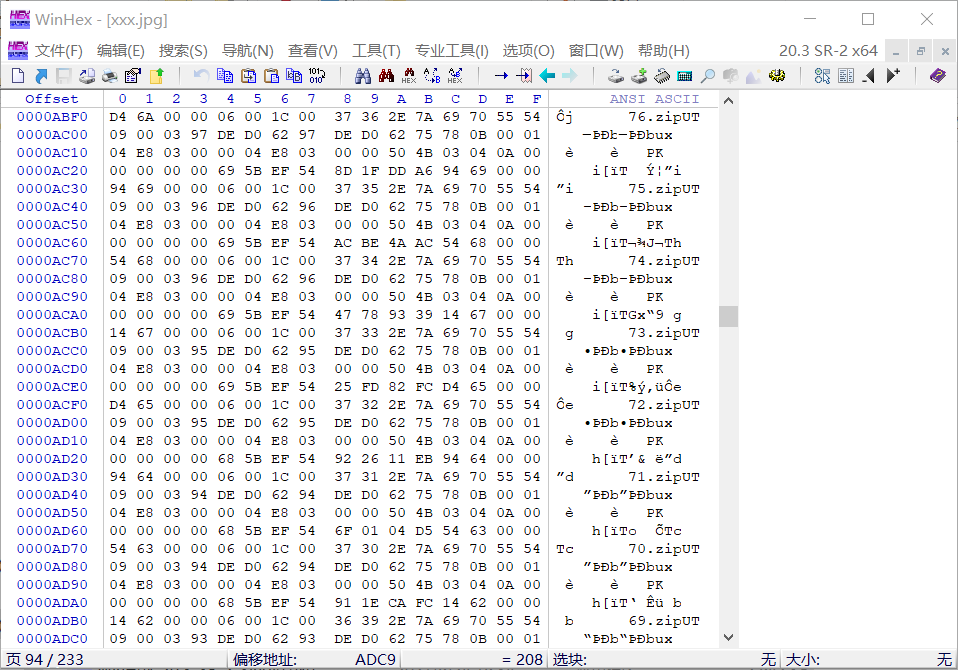Go to sector with the arrow-to-page icon
The image size is (958, 670).
(x=524, y=76)
